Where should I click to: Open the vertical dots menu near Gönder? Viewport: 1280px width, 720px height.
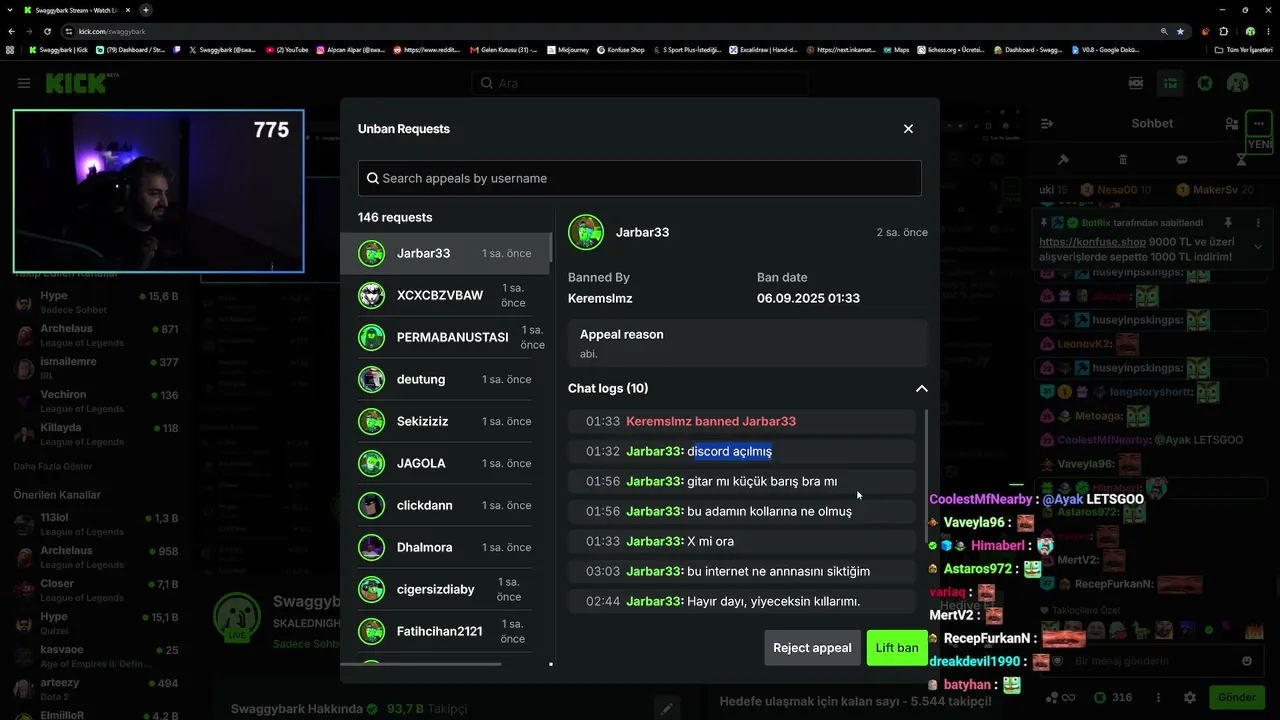point(1159,697)
